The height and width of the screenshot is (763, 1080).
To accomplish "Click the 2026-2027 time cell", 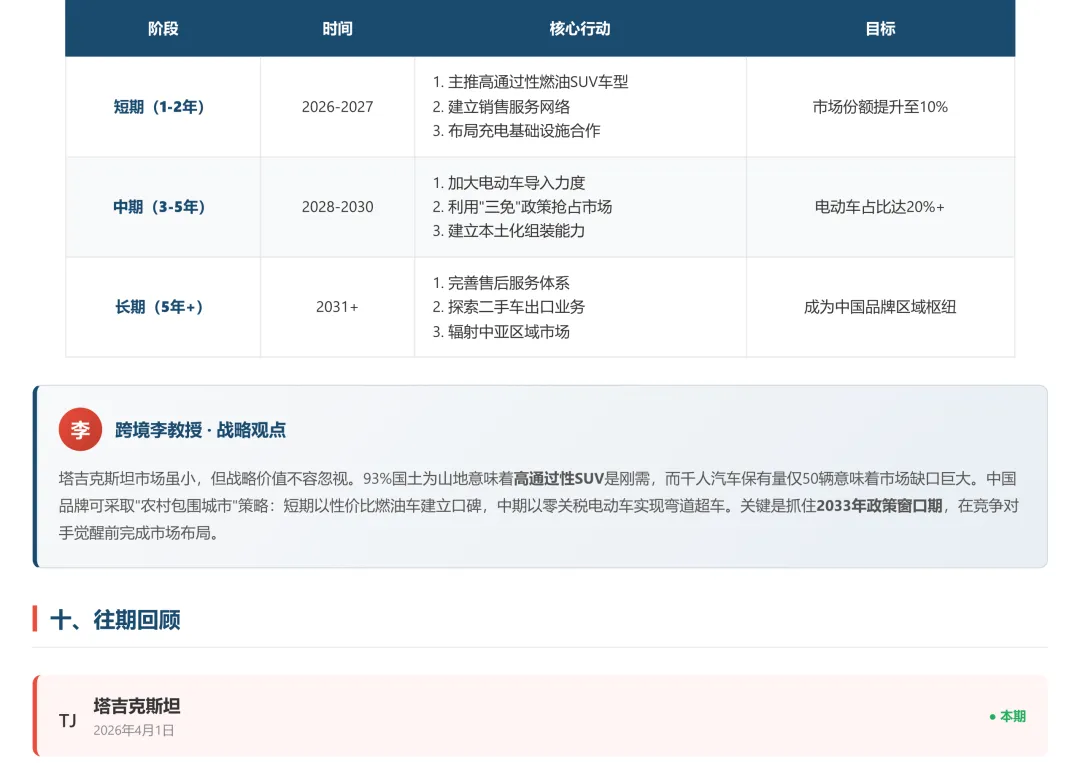I will (338, 107).
